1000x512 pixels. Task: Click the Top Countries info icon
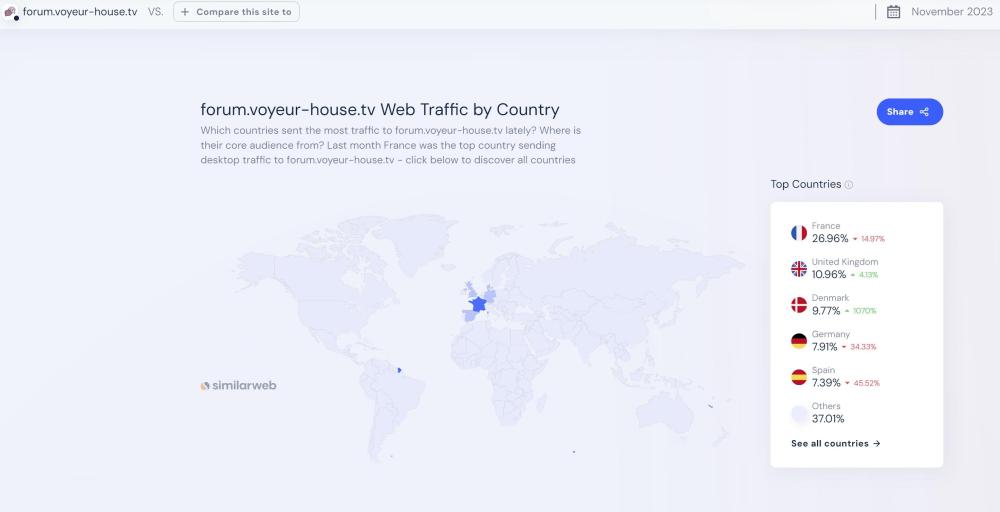tap(849, 185)
